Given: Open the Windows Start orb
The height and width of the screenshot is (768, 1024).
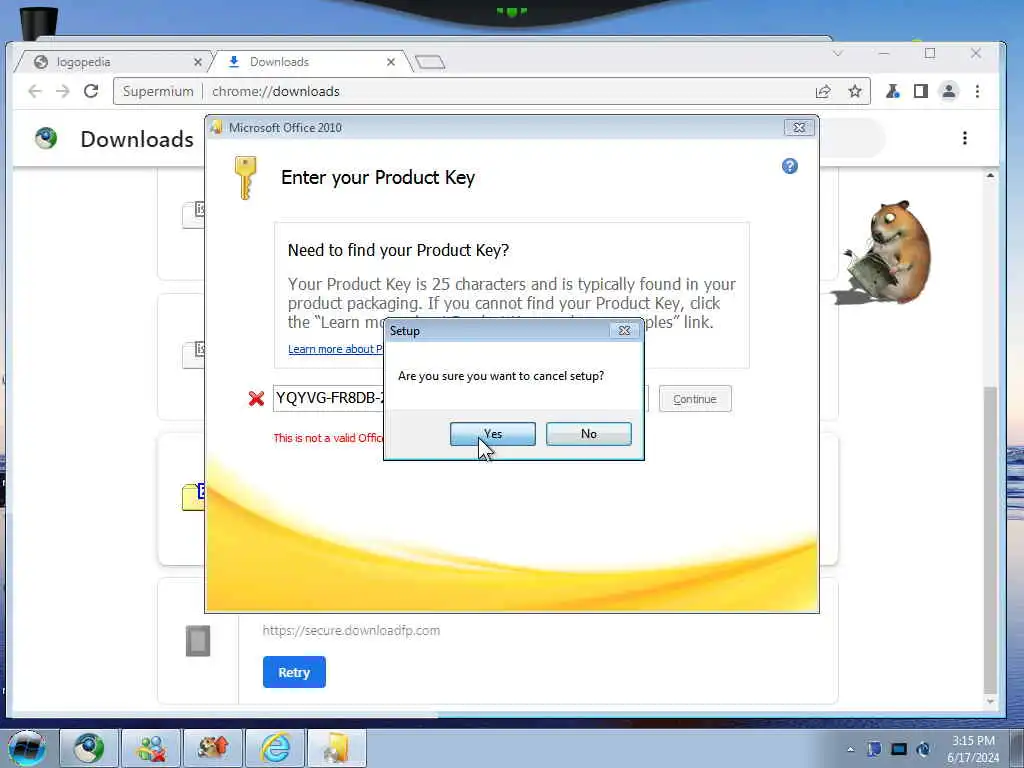Looking at the screenshot, I should coord(27,748).
